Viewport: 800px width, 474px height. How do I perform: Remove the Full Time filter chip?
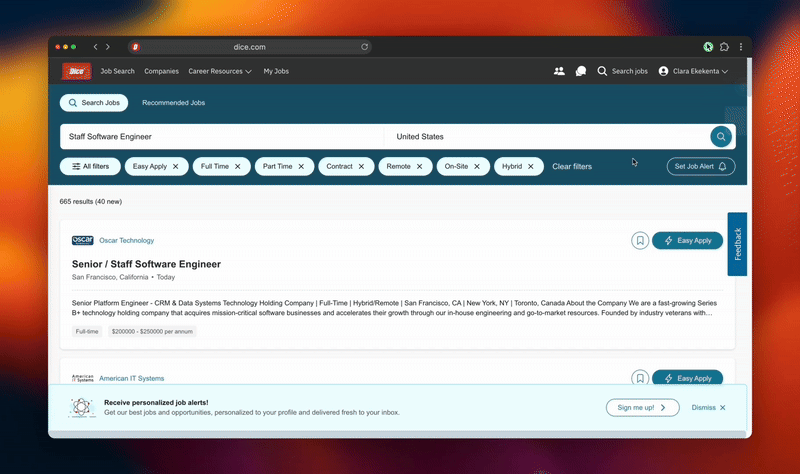[x=237, y=166]
